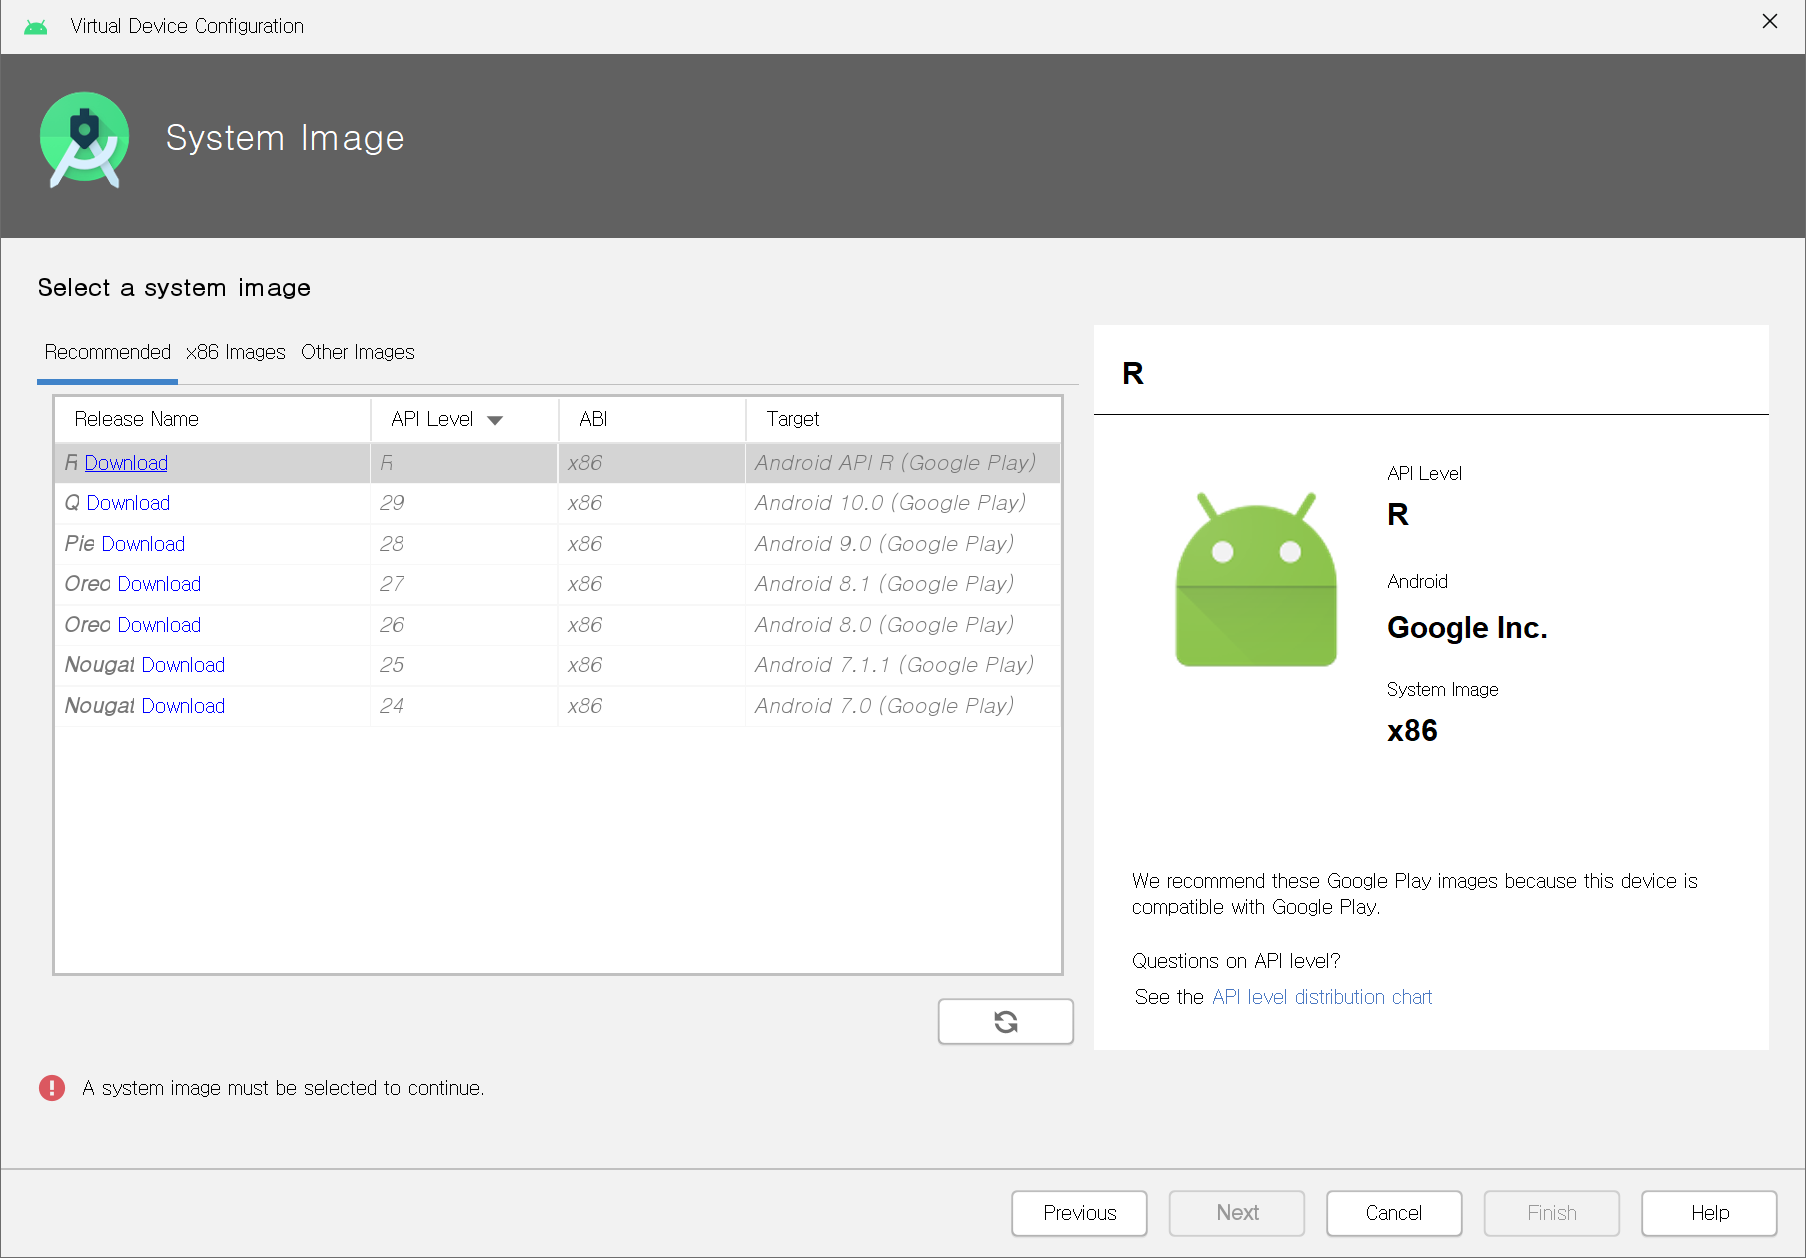Switch to the Recommended tab
1806x1258 pixels.
[x=108, y=352]
